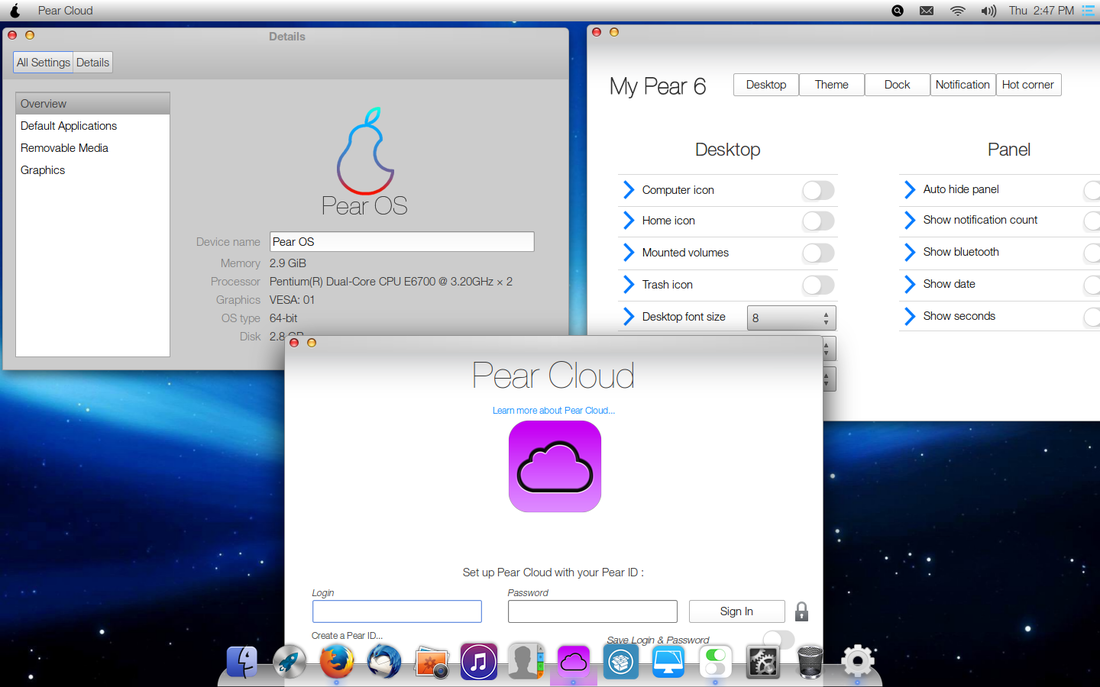
Task: Open the dark gears system dock icon
Action: pos(763,661)
